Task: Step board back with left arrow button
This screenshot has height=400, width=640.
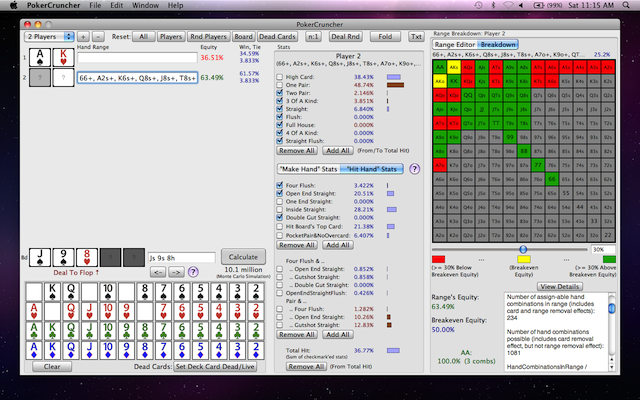Action: (x=159, y=272)
